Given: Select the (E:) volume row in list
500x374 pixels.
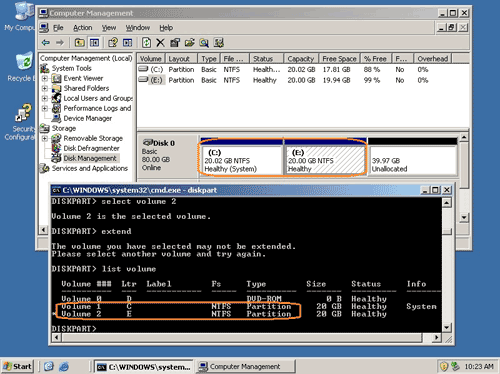Looking at the screenshot, I should [283, 80].
